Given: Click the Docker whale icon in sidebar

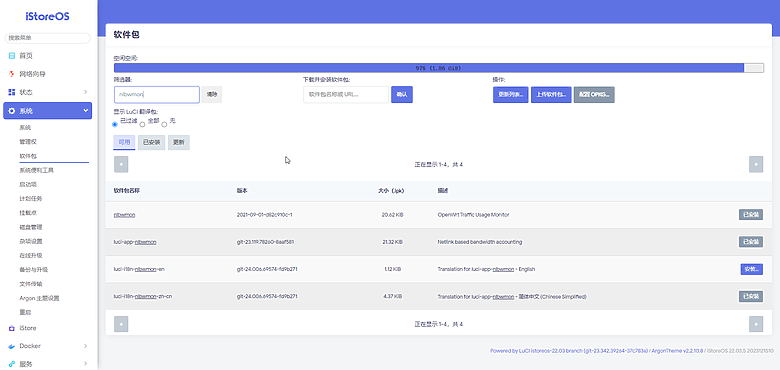Looking at the screenshot, I should [11, 346].
